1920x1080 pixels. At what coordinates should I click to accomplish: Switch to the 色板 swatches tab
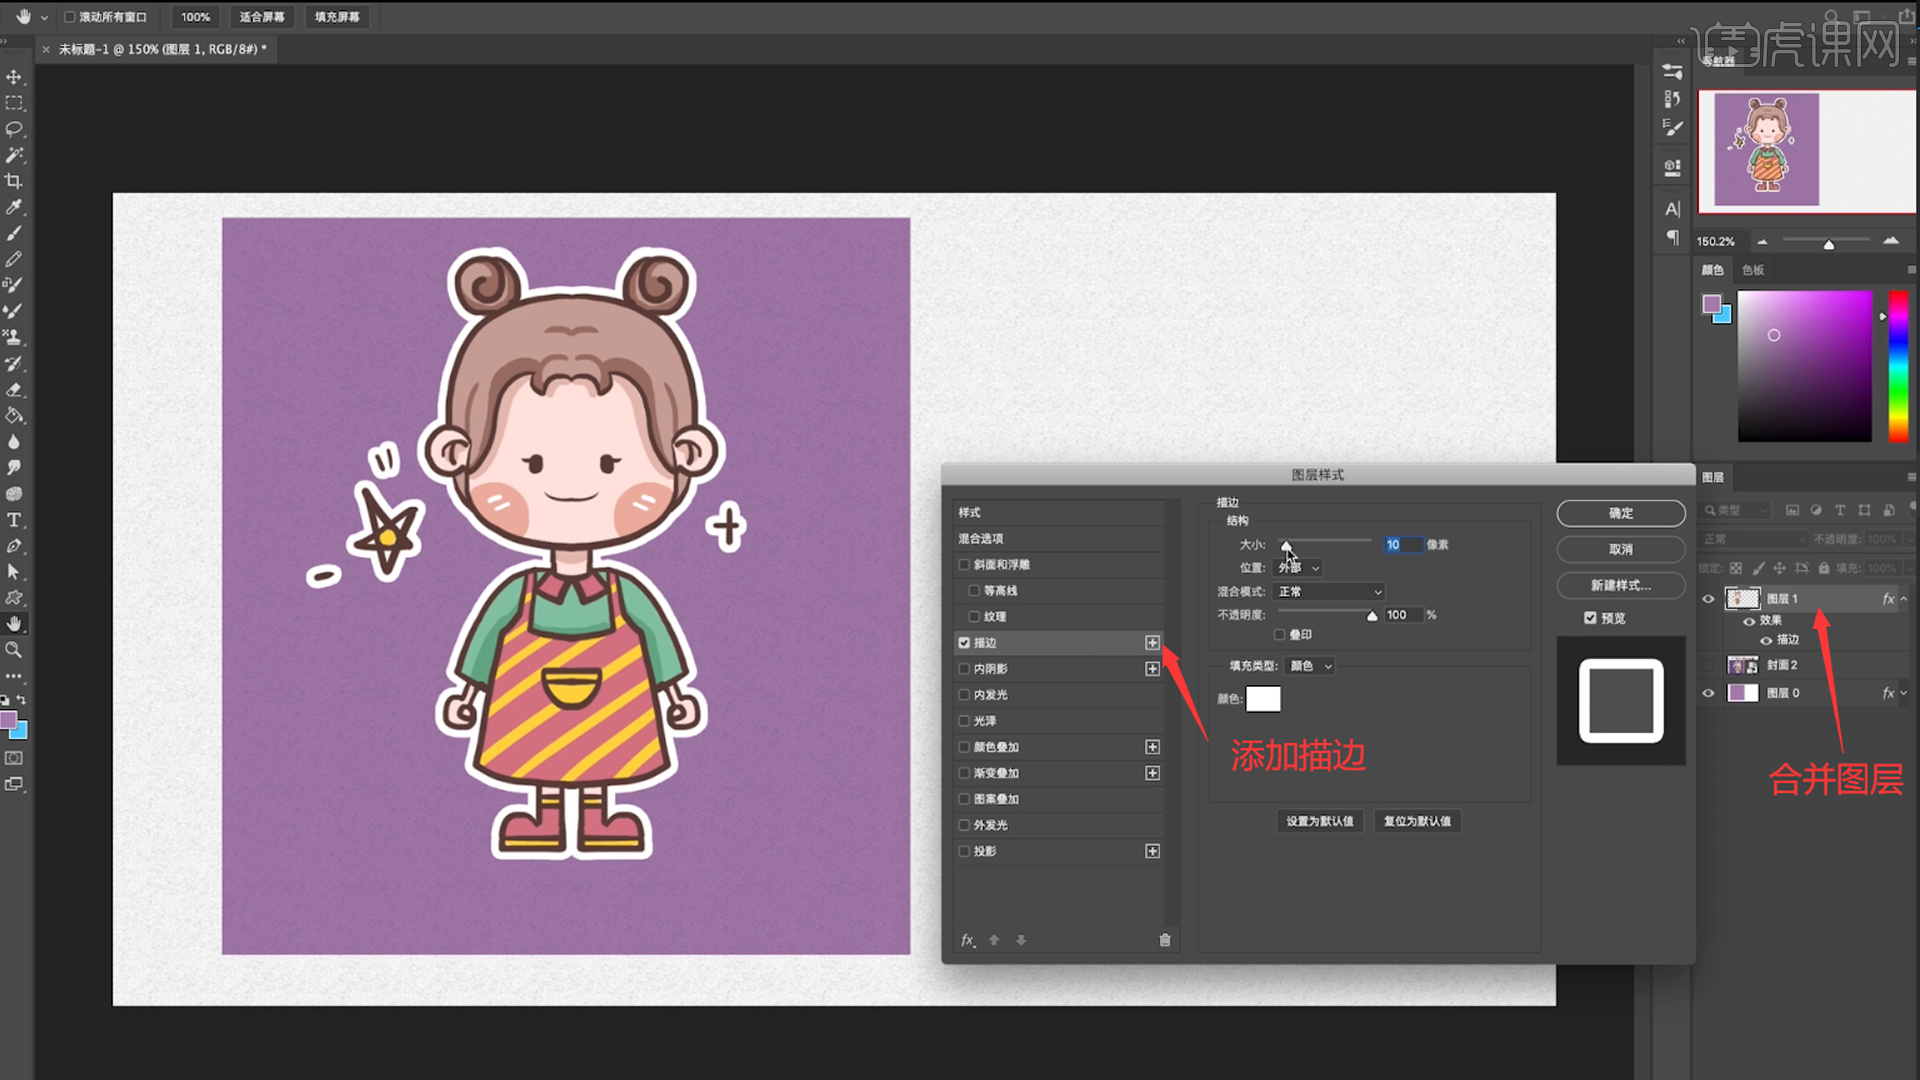coord(1753,270)
